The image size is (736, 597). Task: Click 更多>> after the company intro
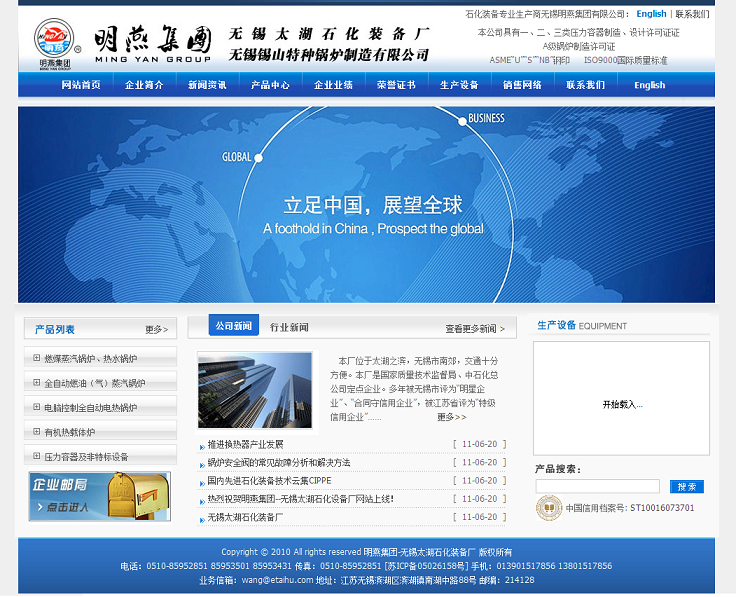452,417
